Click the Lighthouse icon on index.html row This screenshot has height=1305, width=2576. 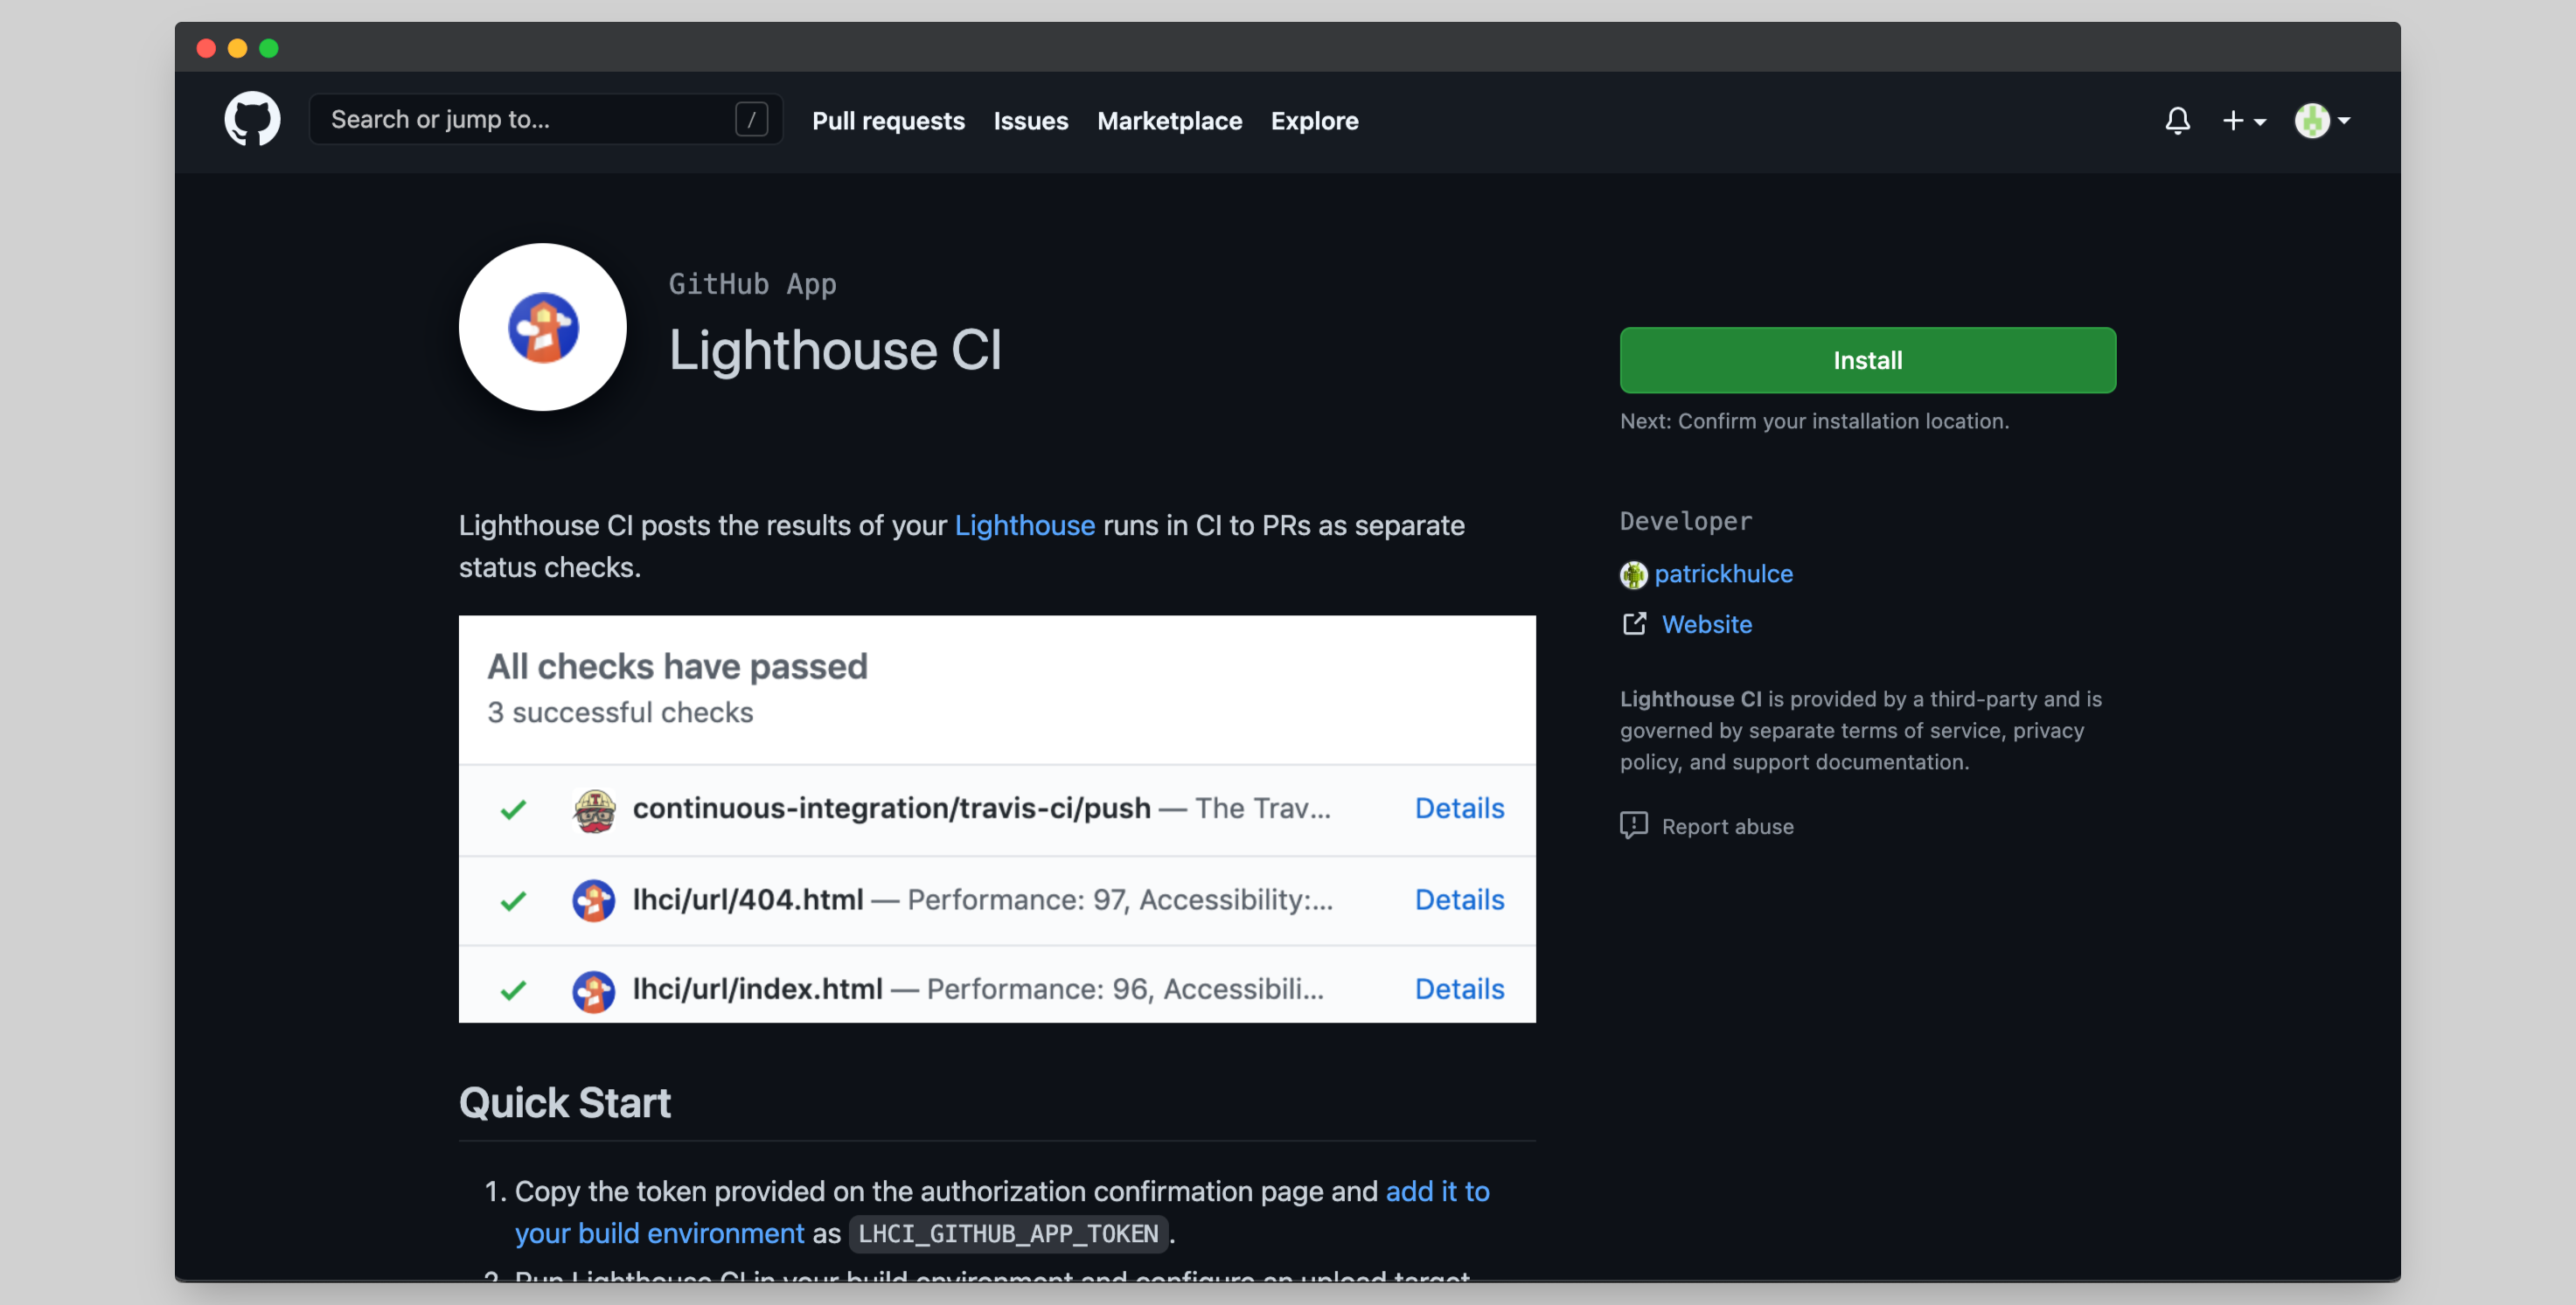click(593, 991)
